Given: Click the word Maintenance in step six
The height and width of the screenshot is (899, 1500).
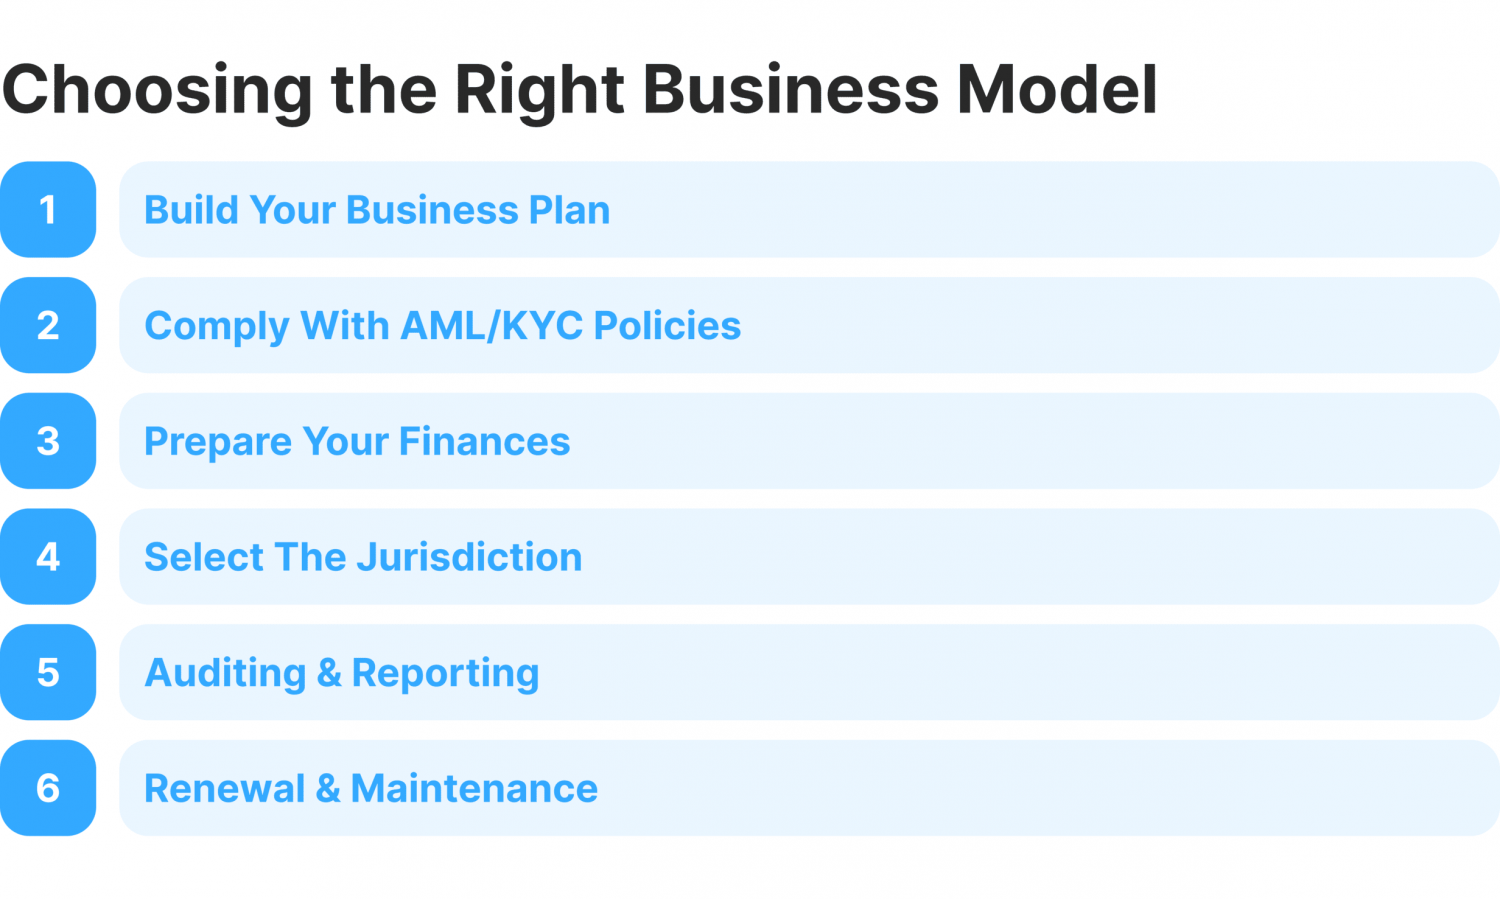Looking at the screenshot, I should [x=474, y=789].
